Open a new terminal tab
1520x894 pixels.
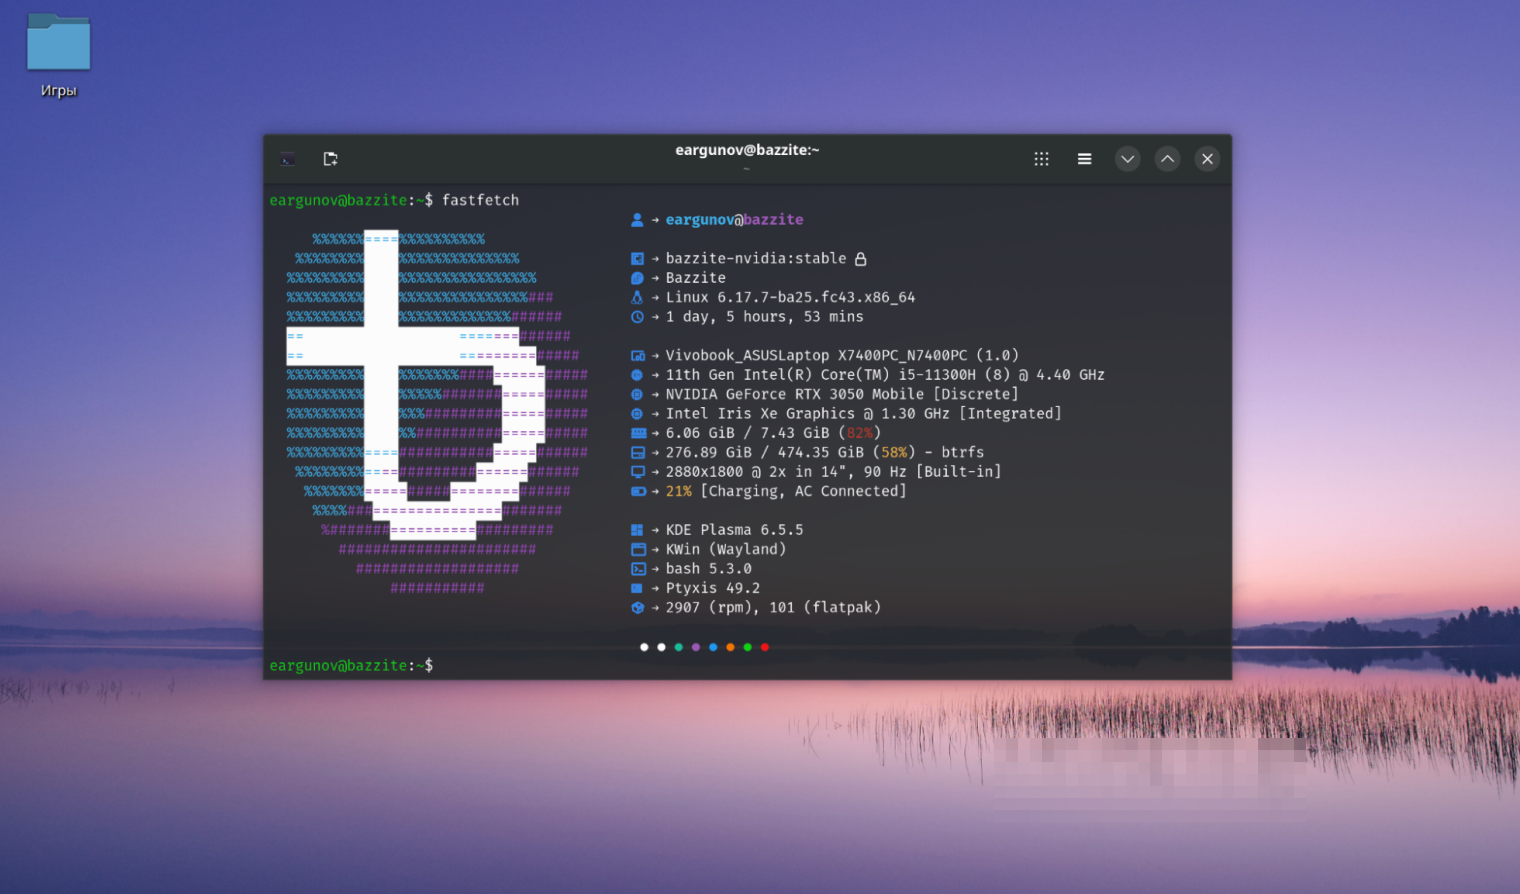[x=330, y=158]
